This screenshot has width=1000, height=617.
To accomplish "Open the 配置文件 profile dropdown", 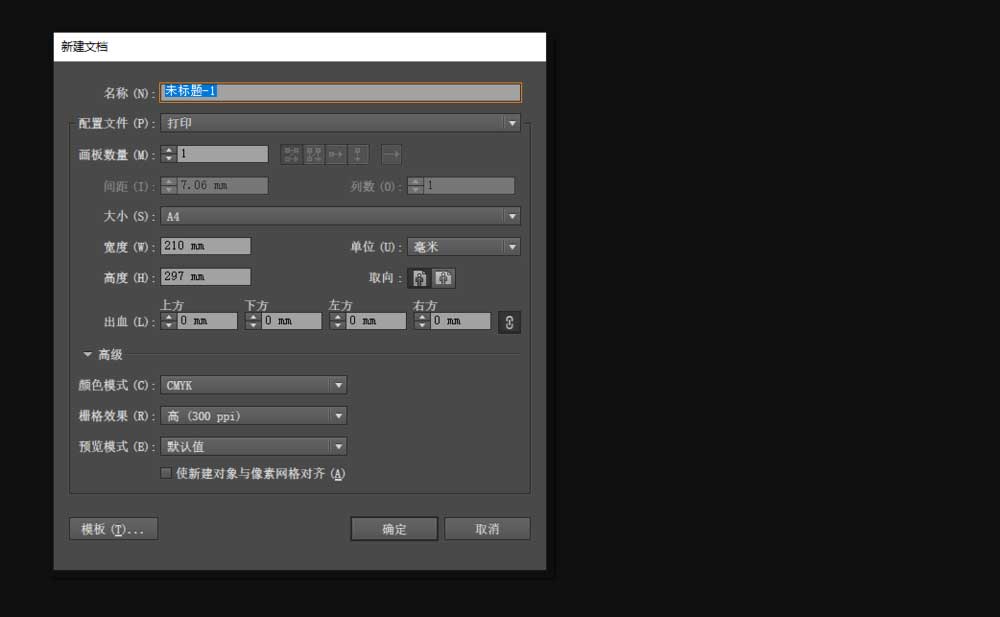I will [x=340, y=123].
